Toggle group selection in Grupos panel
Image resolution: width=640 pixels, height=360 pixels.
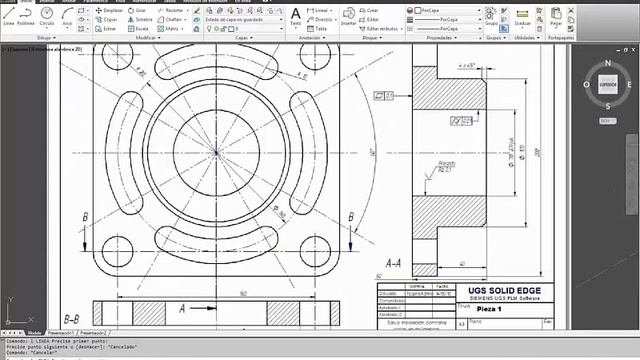point(504,29)
